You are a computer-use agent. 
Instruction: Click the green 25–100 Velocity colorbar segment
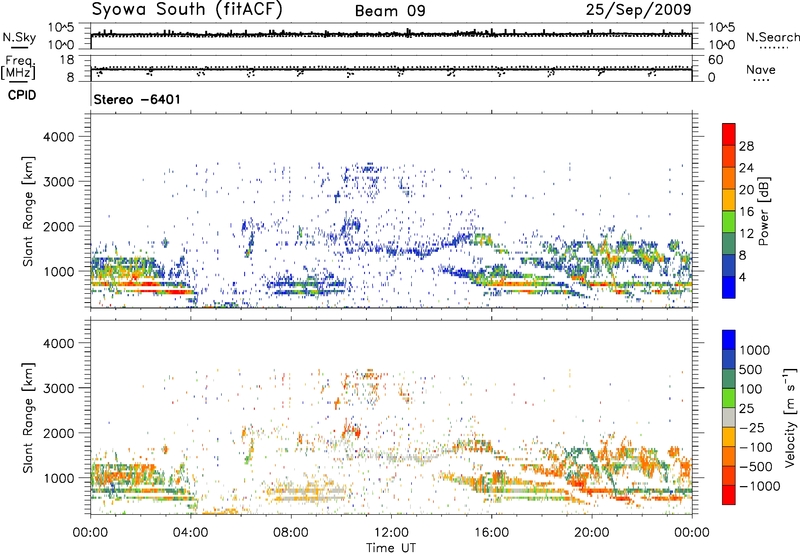(x=729, y=398)
